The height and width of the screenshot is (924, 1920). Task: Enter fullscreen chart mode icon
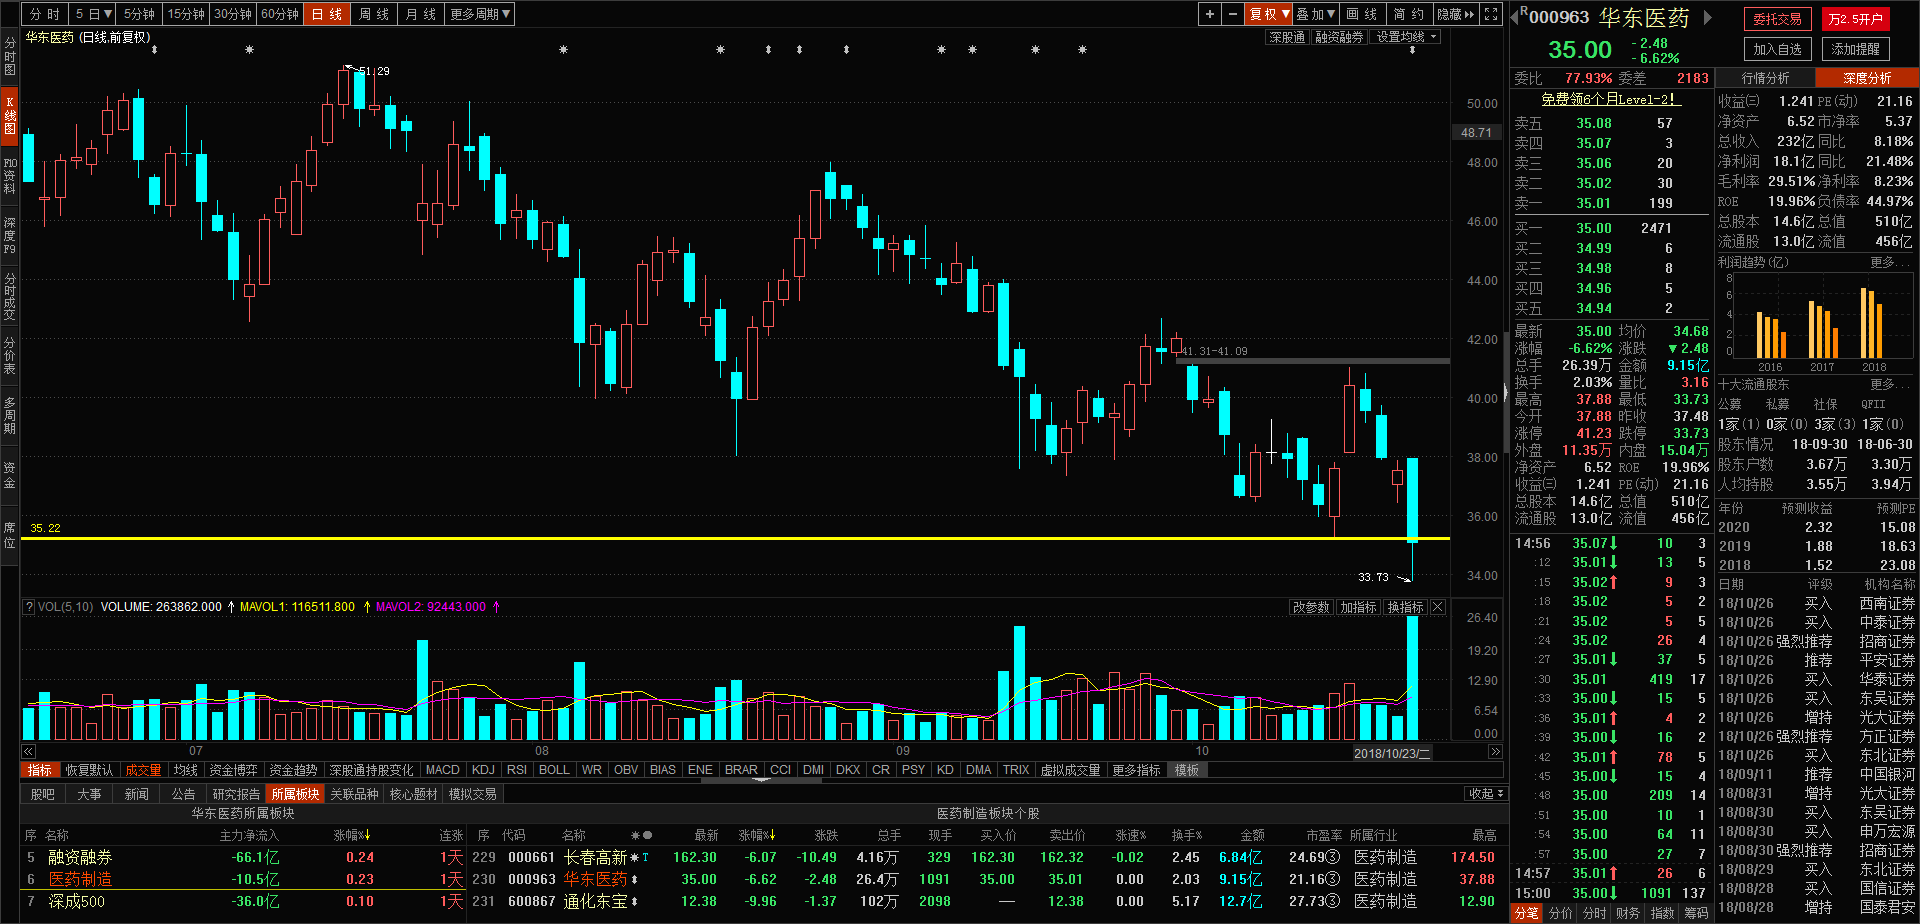(1491, 14)
